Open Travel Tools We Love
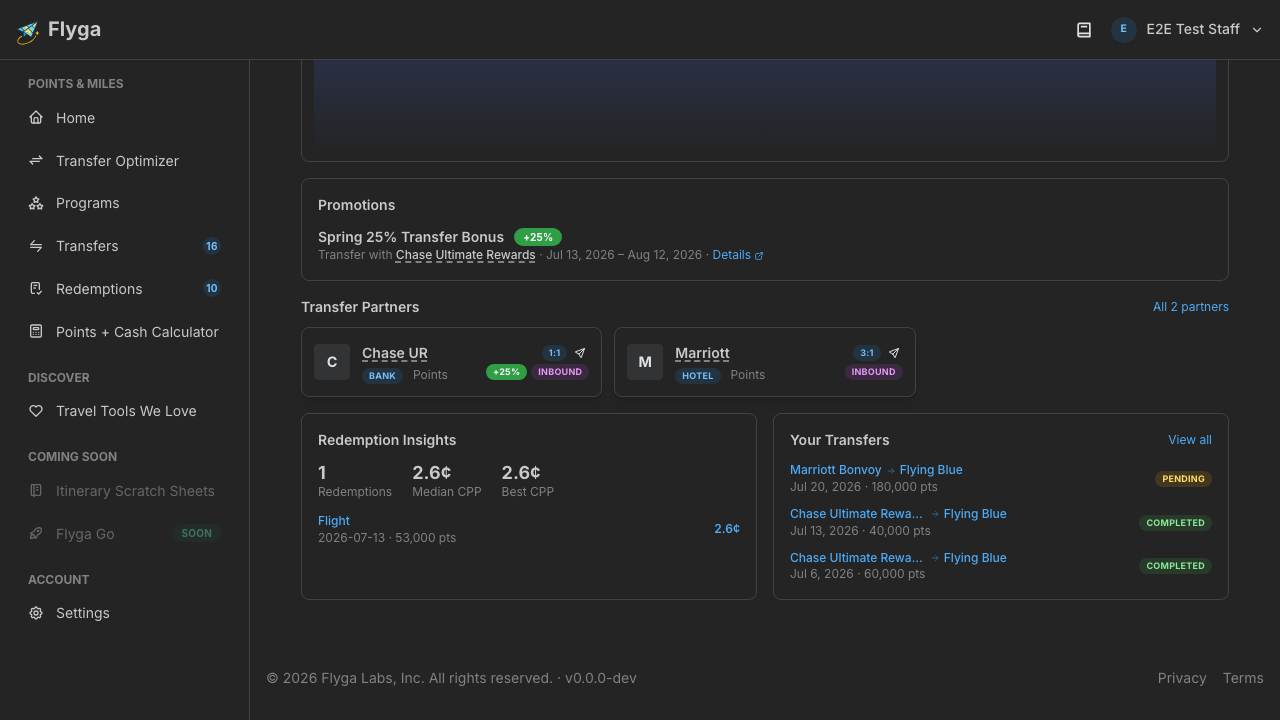 click(x=124, y=411)
